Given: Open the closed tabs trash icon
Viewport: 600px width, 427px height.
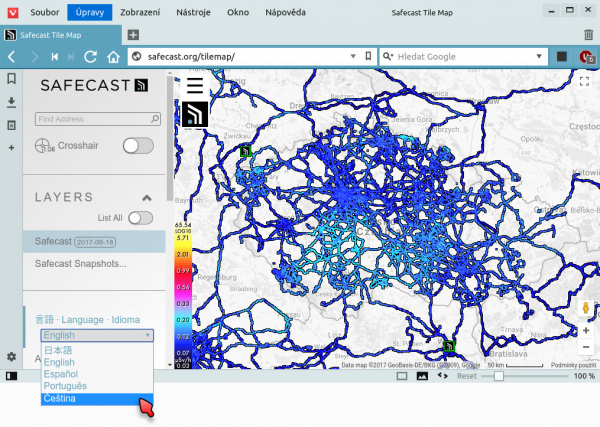Looking at the screenshot, I should pyautogui.click(x=589, y=35).
